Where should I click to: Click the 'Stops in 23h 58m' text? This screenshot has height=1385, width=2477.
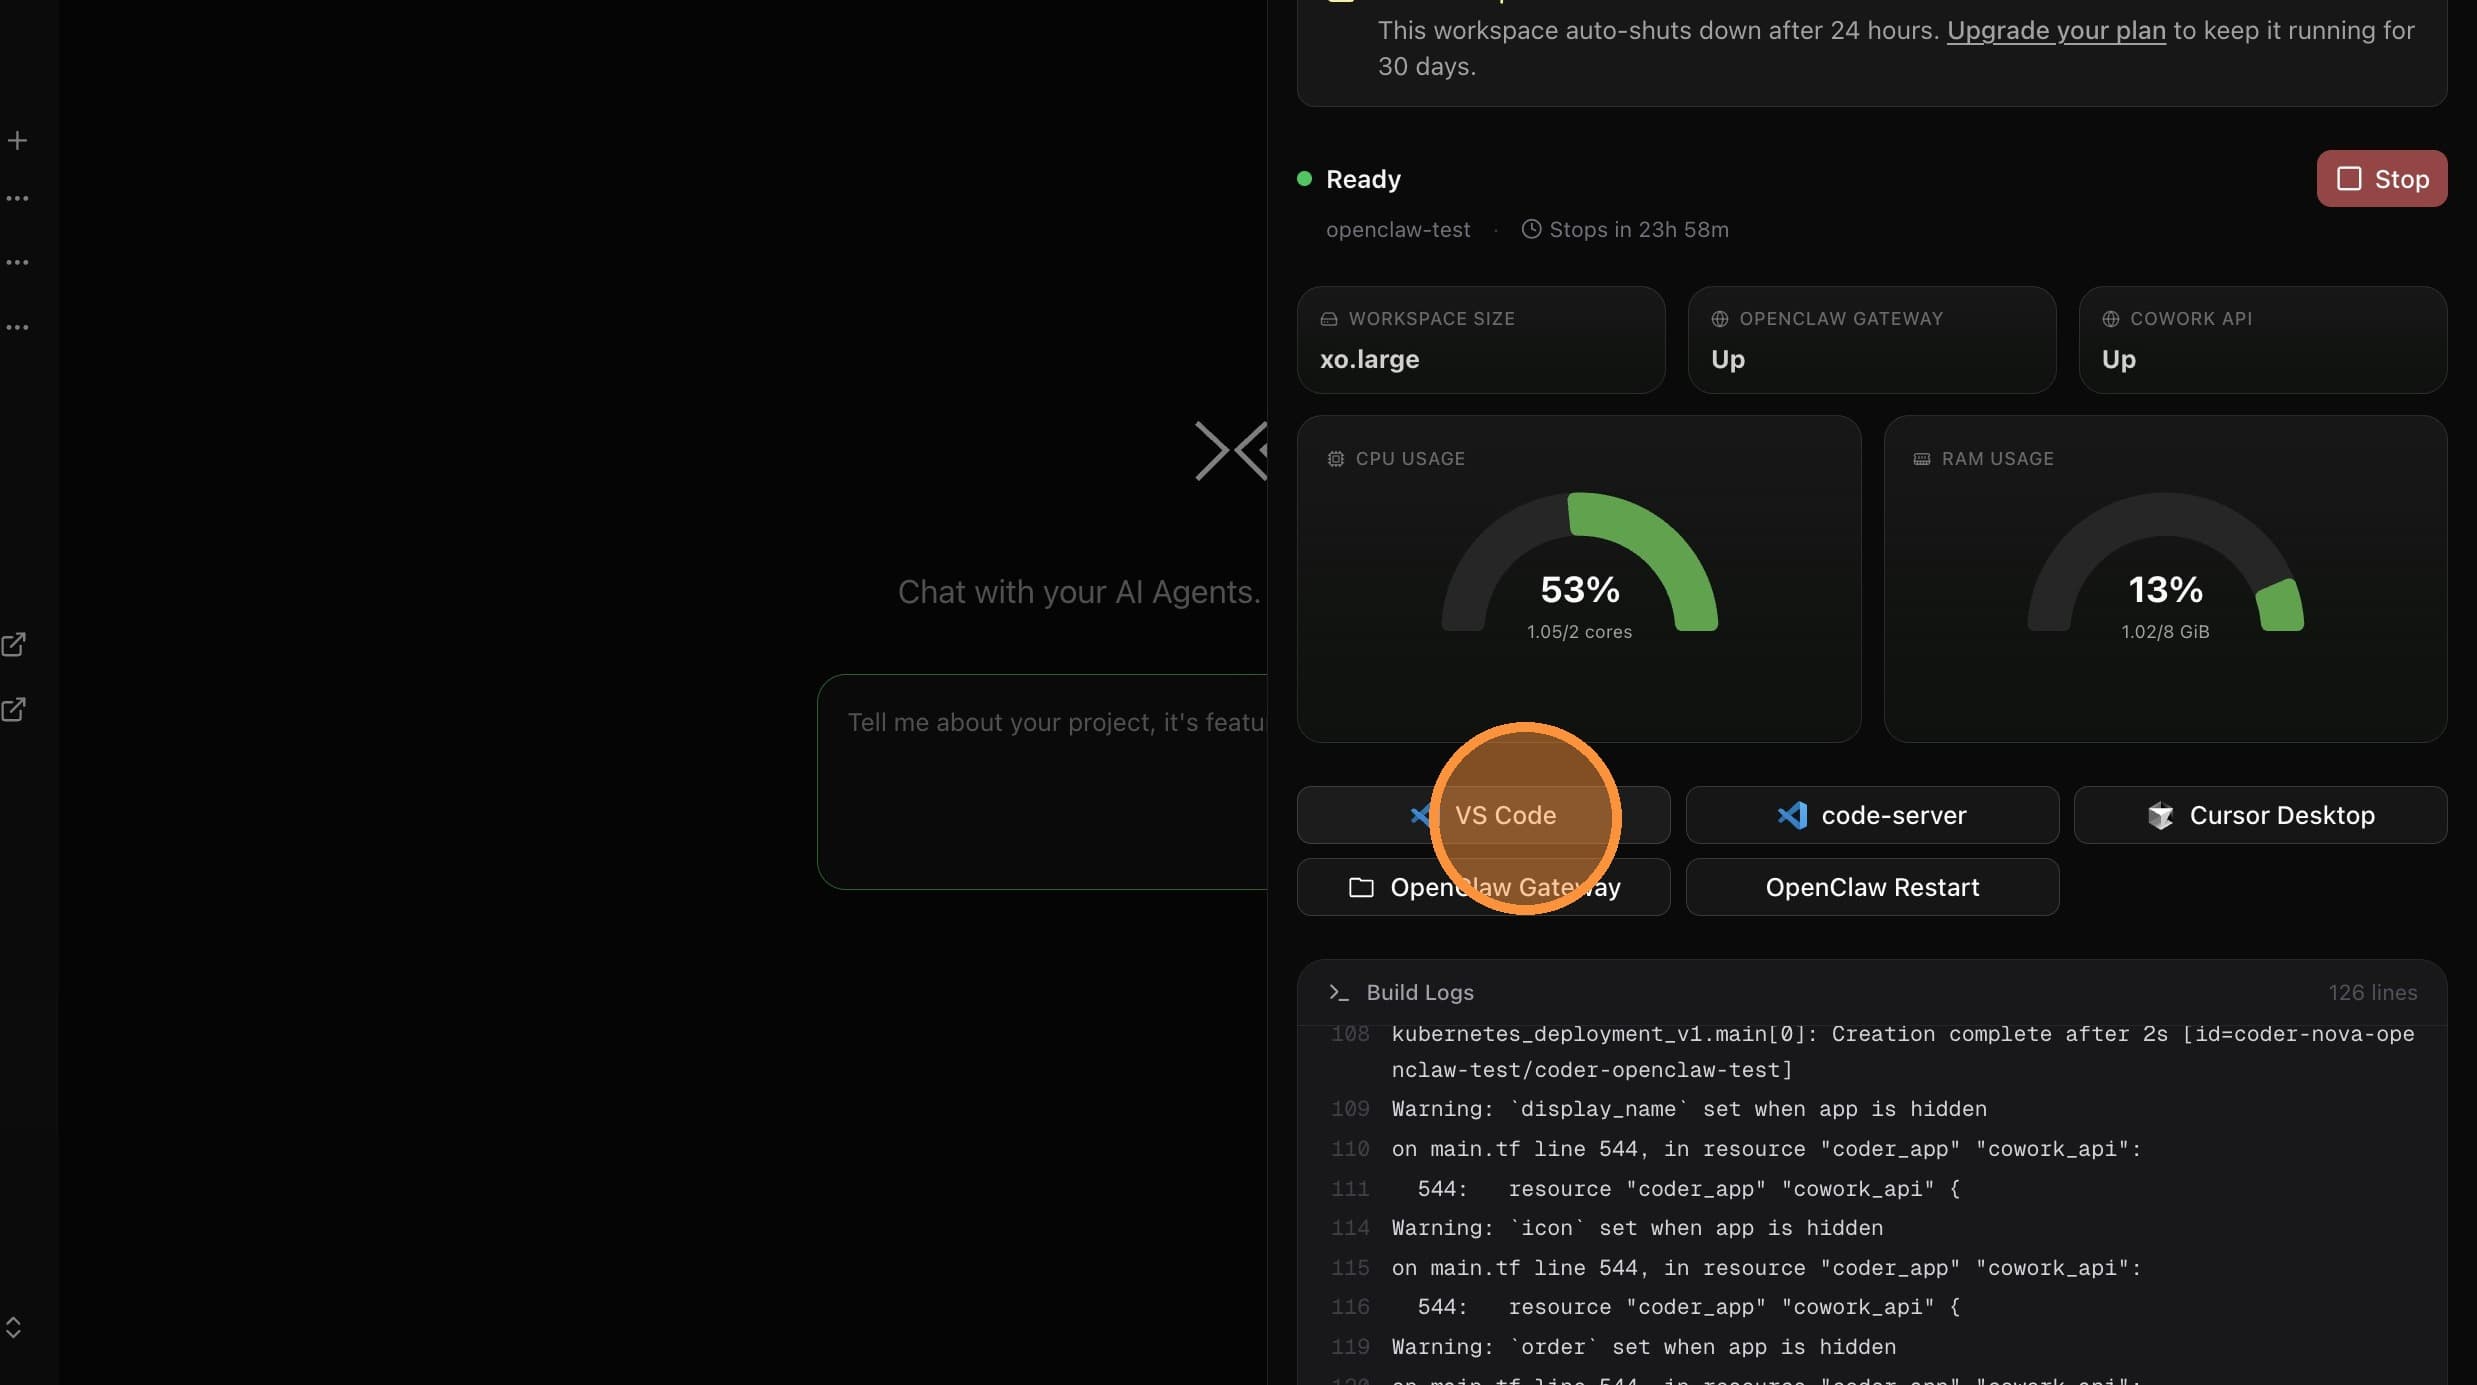(1638, 229)
